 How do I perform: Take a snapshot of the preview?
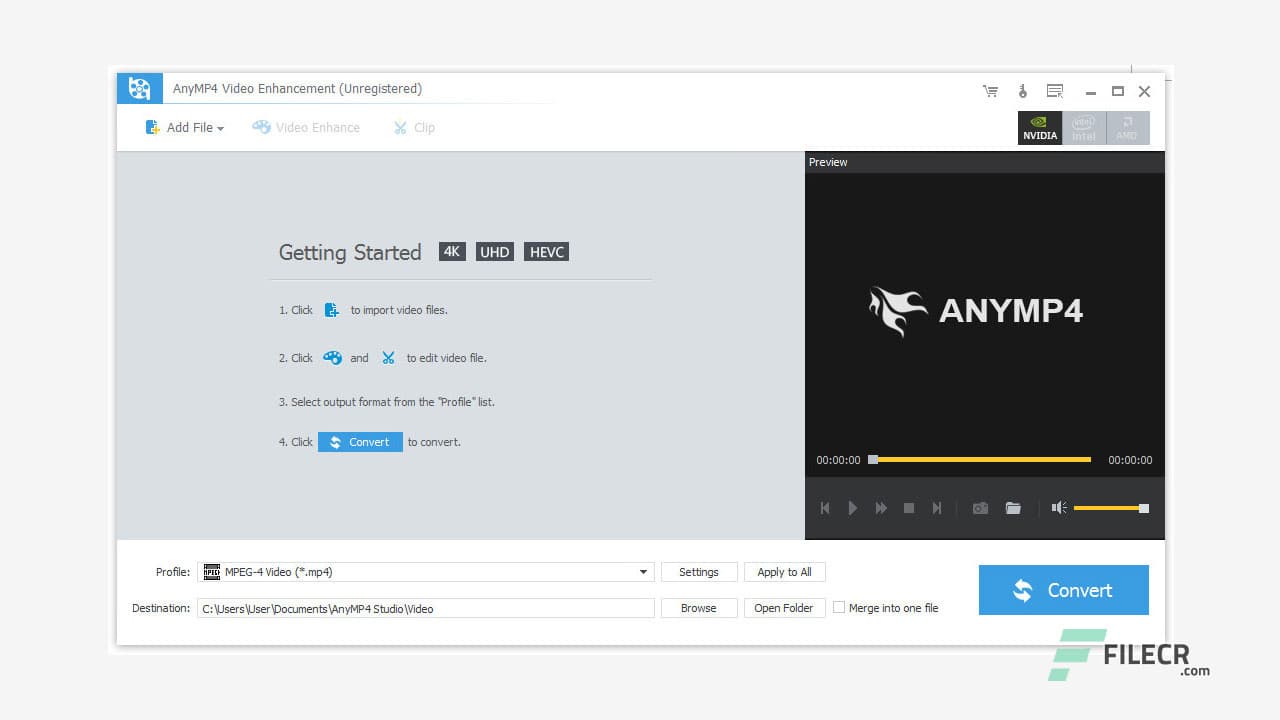980,508
